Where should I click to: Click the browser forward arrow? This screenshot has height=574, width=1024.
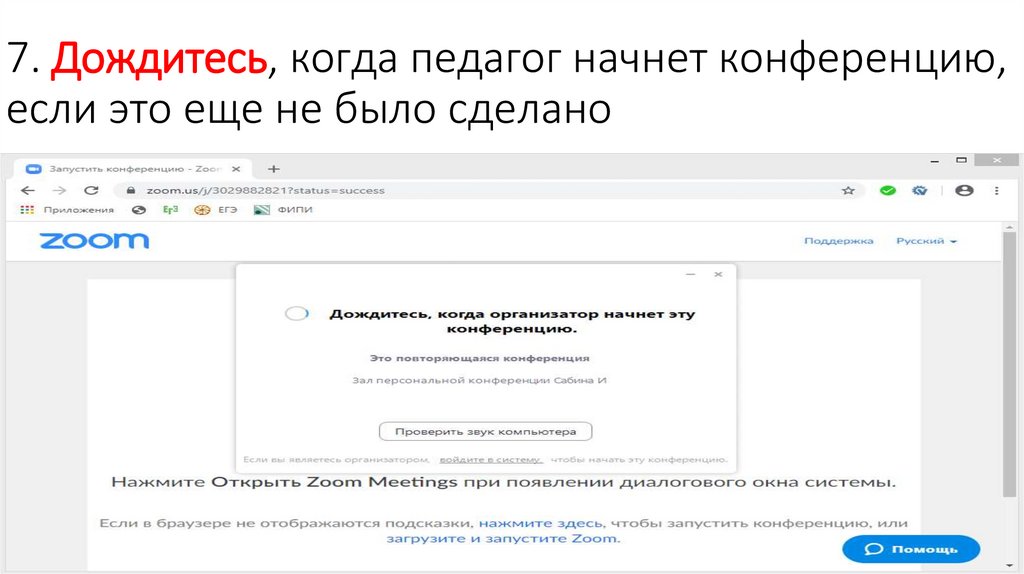59,191
